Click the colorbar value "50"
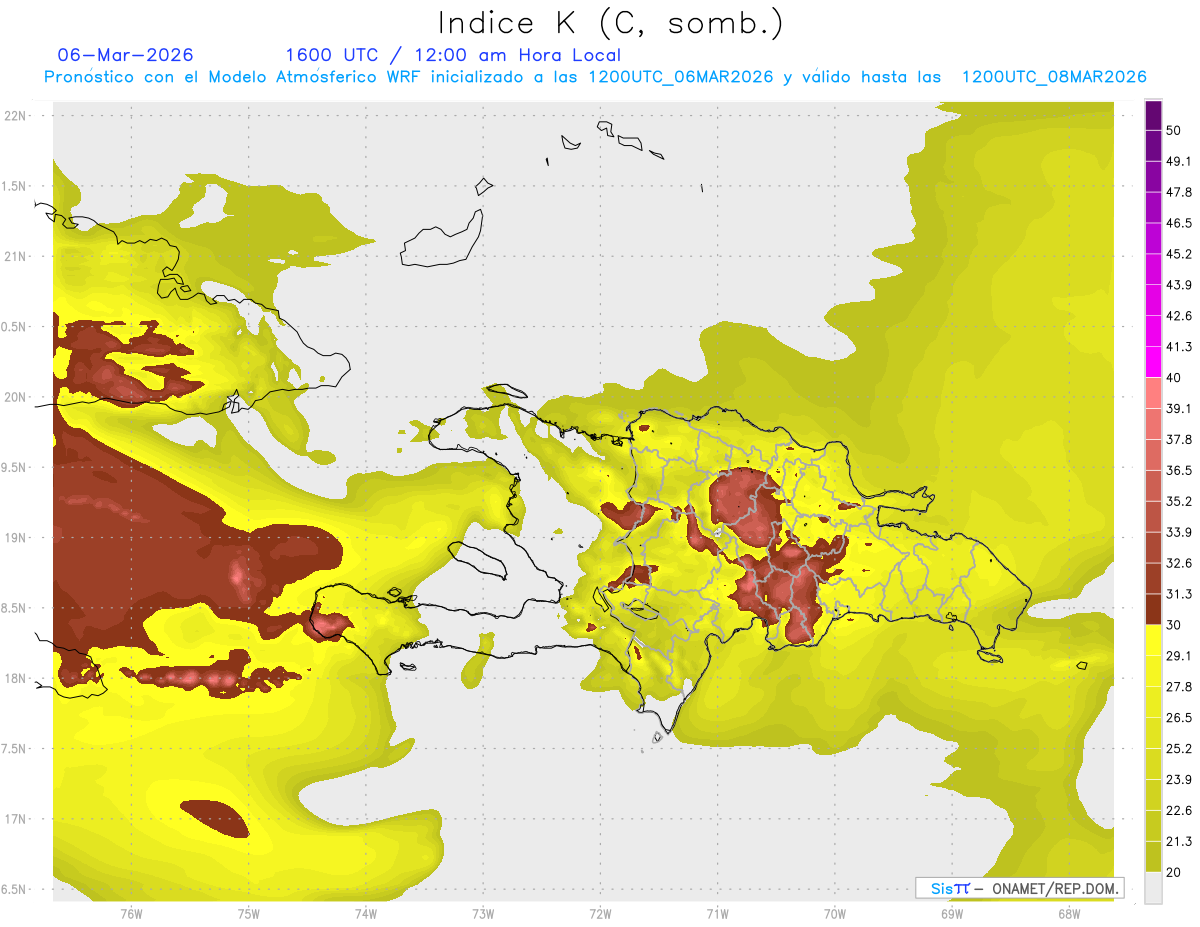Screen dimensions: 1200x927 pos(1174,131)
